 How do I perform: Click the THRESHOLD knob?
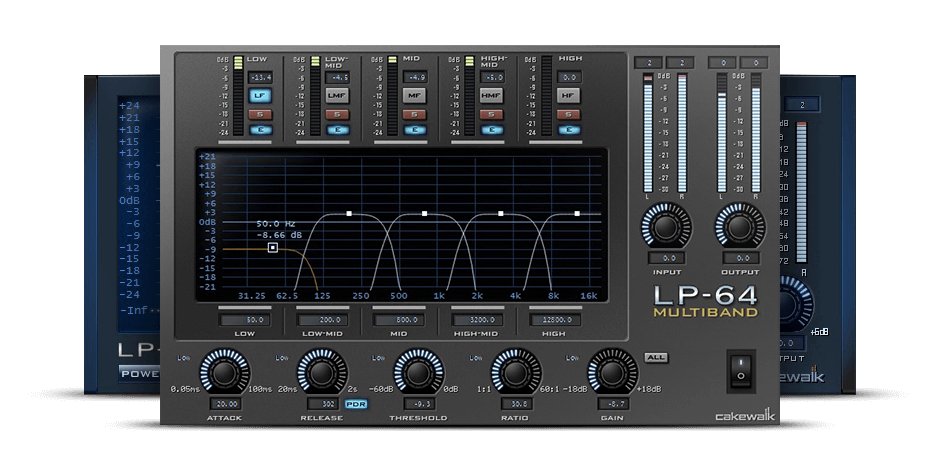(x=418, y=373)
